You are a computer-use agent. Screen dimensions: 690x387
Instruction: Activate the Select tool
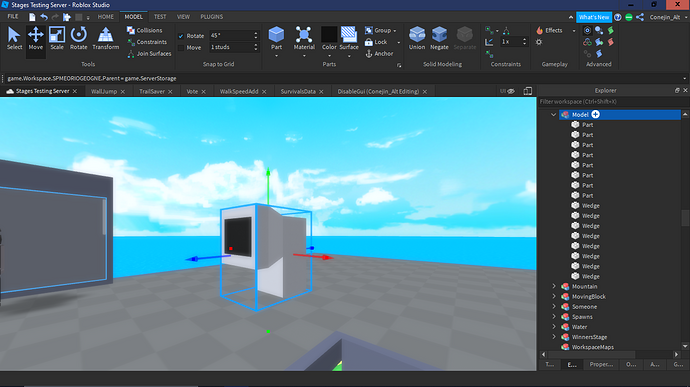tap(14, 38)
